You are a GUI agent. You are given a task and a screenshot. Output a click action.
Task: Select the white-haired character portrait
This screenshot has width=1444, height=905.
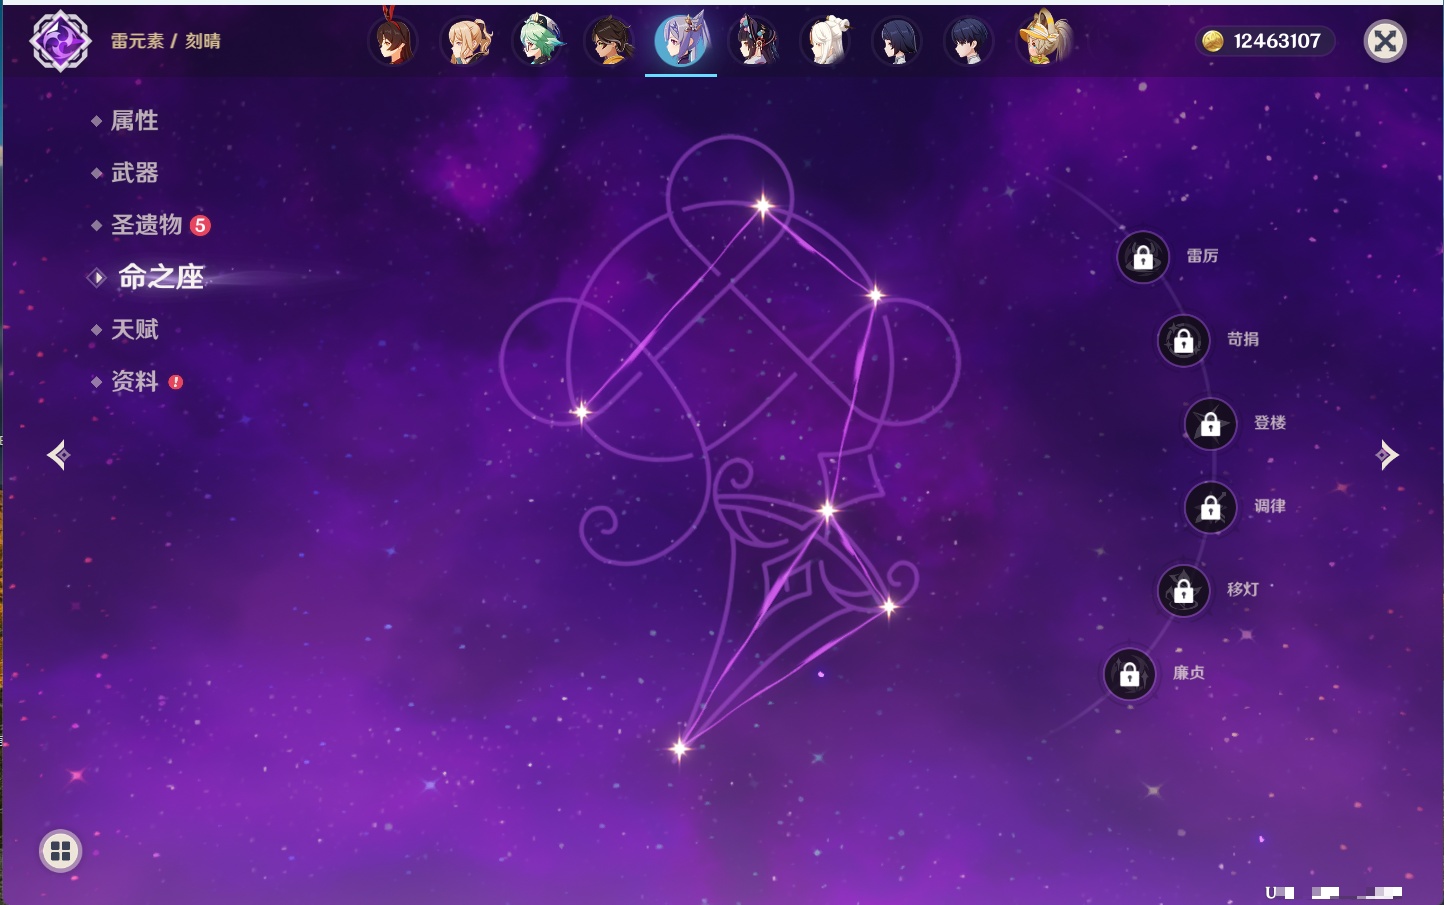point(826,40)
